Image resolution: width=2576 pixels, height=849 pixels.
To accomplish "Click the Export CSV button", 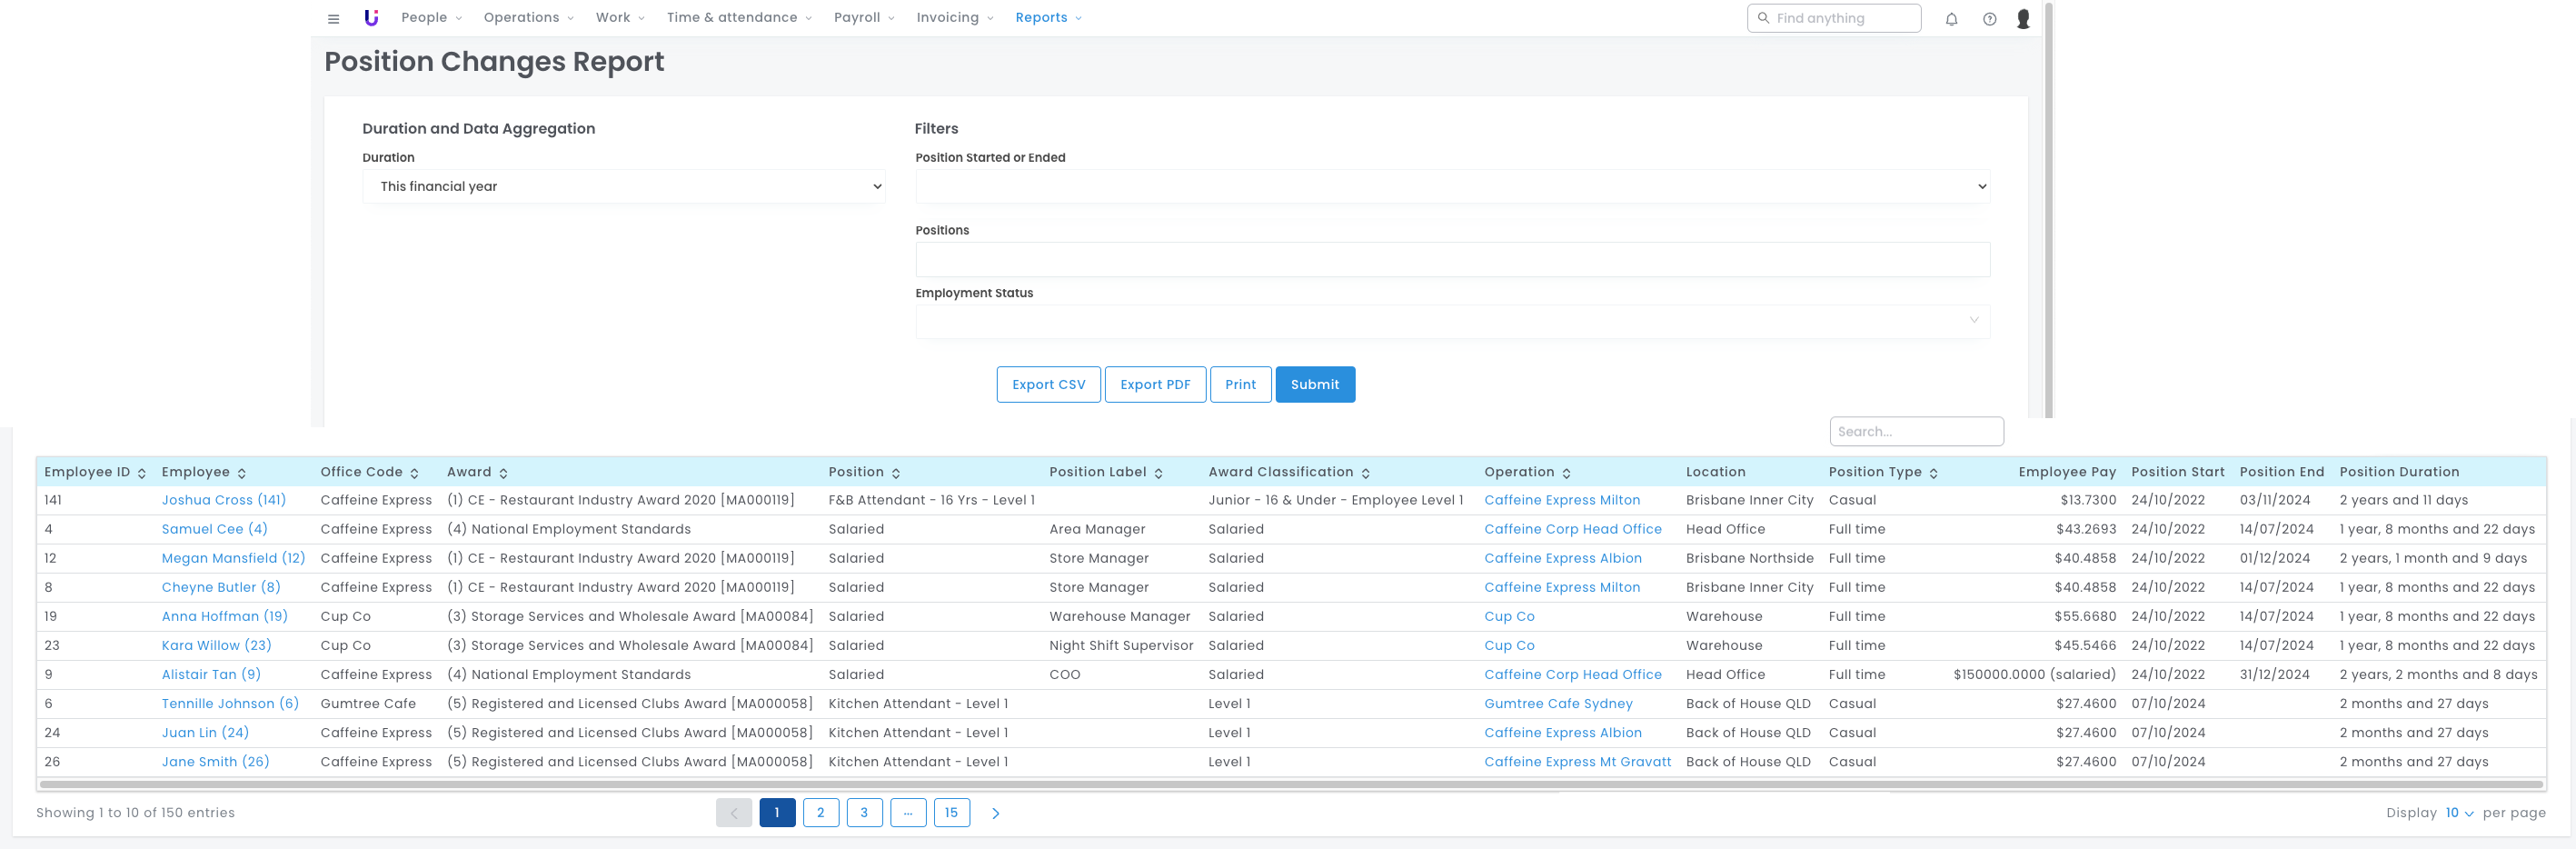I will [x=1047, y=385].
